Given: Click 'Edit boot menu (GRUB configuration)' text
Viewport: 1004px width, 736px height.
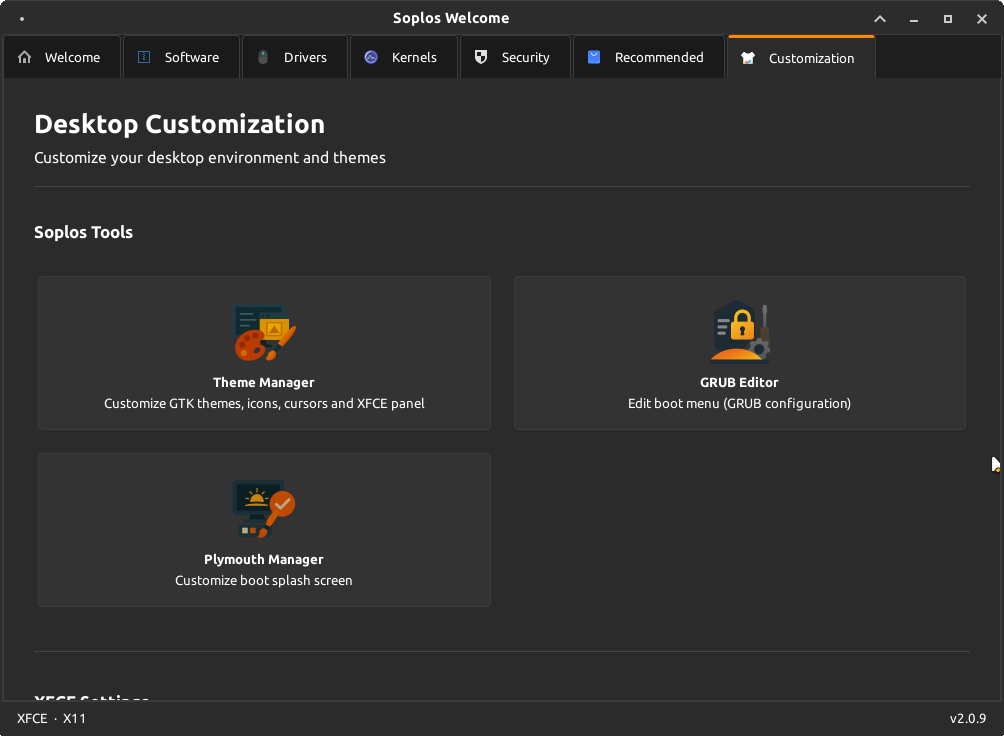Looking at the screenshot, I should pos(740,404).
